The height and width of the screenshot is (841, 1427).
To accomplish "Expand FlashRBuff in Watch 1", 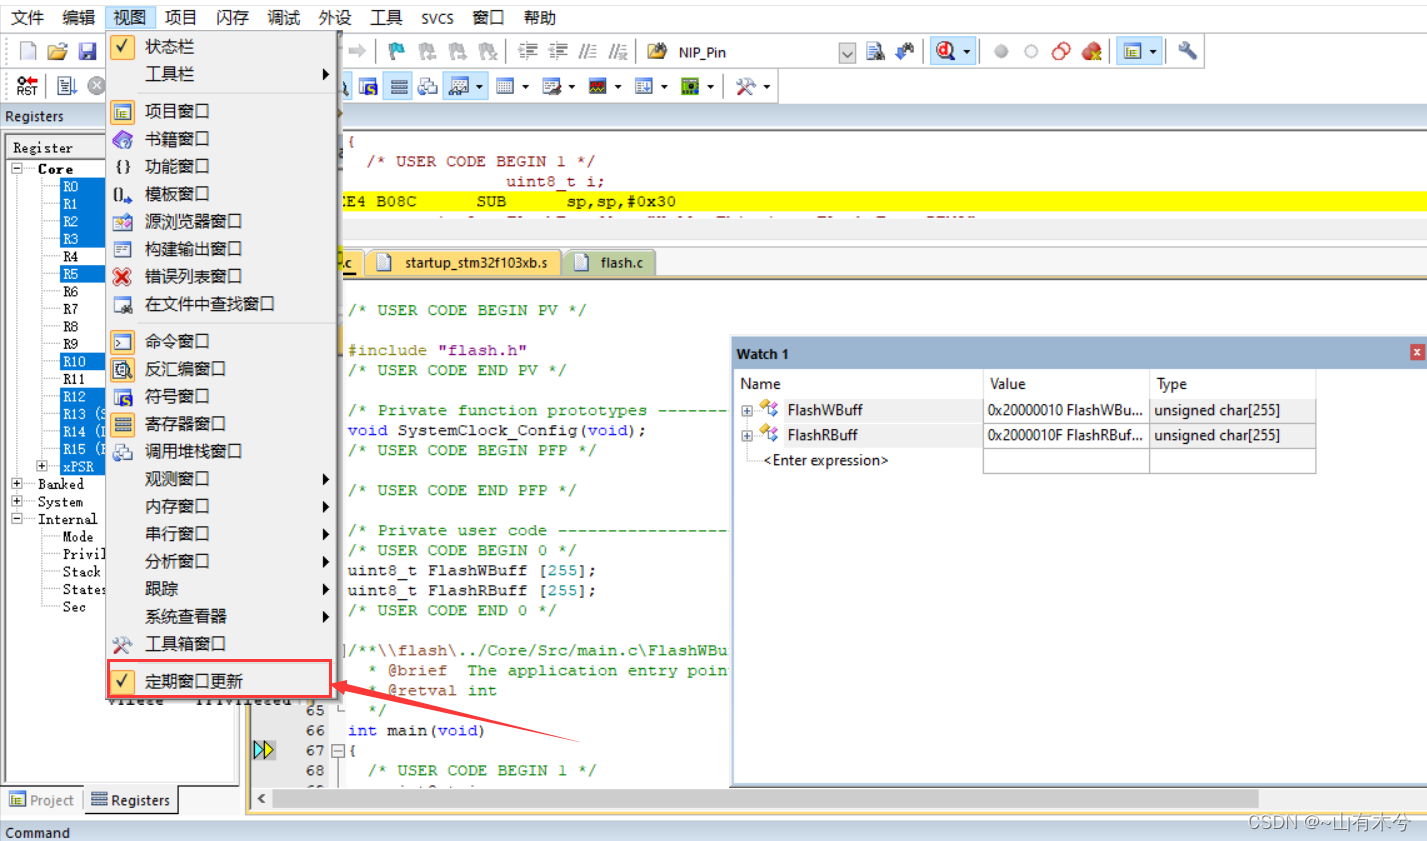I will click(x=747, y=435).
